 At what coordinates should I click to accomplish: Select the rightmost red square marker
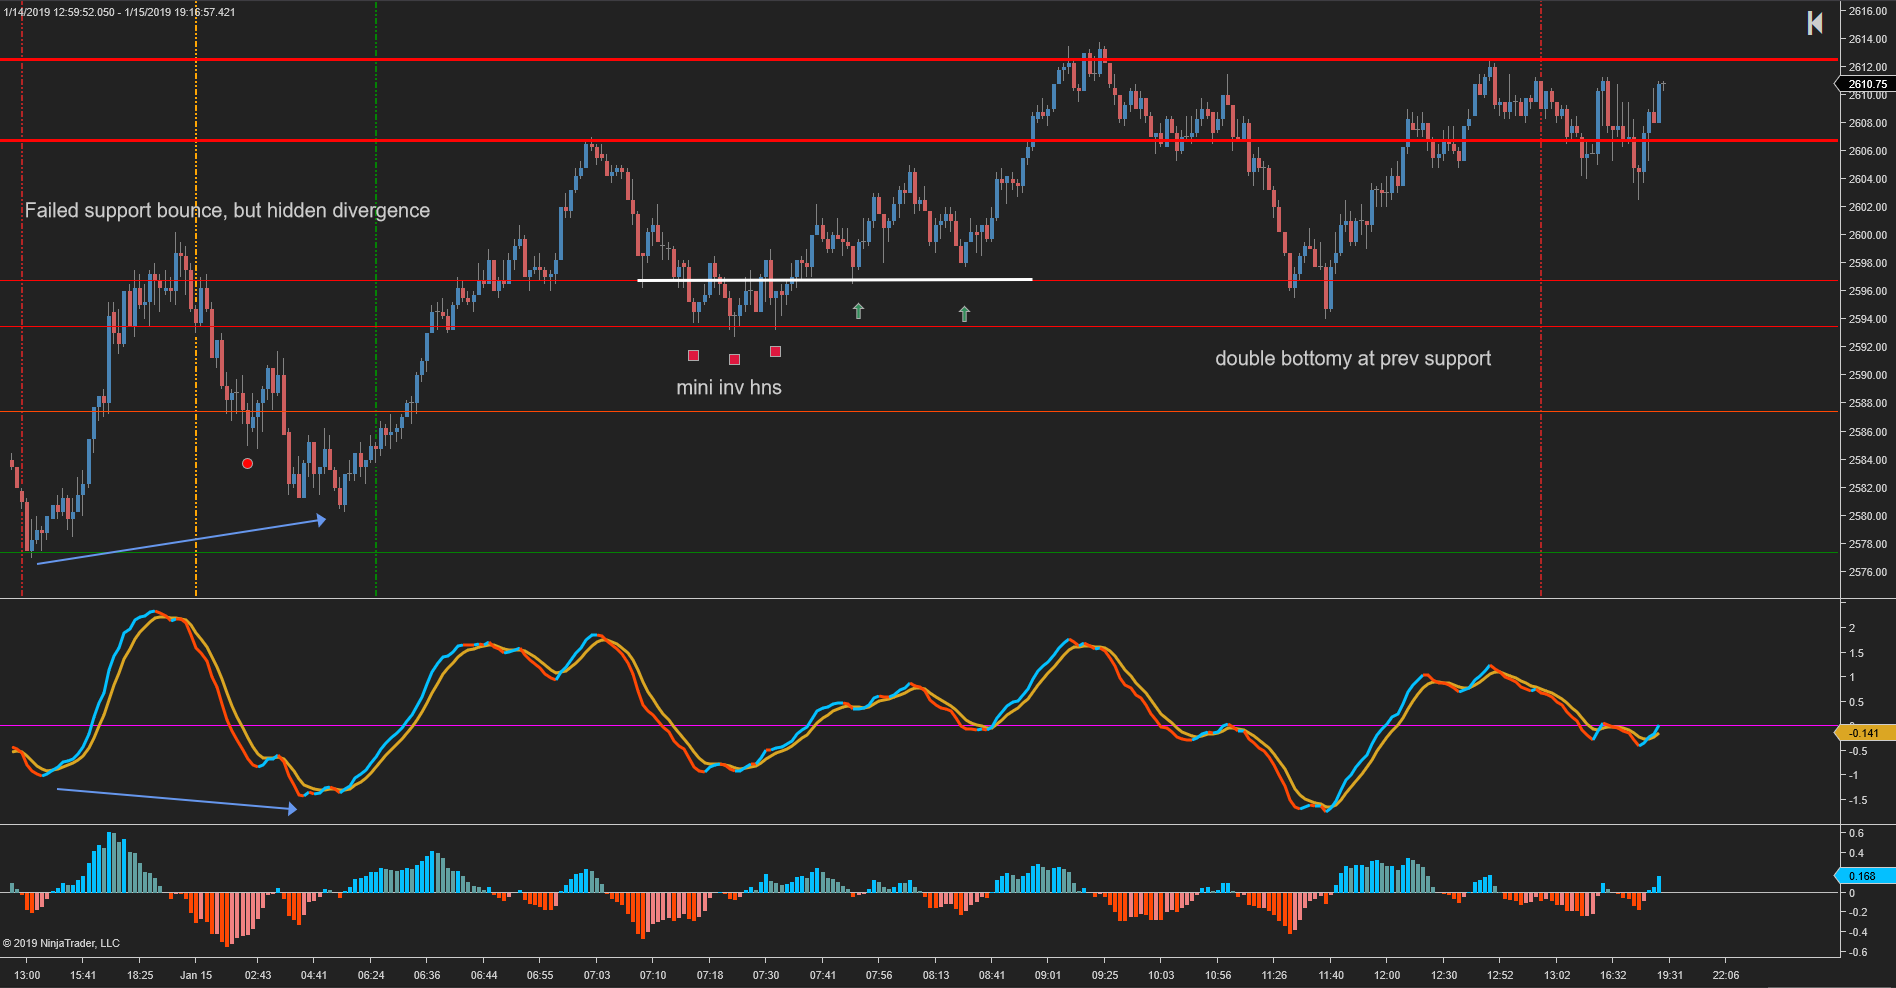(775, 351)
